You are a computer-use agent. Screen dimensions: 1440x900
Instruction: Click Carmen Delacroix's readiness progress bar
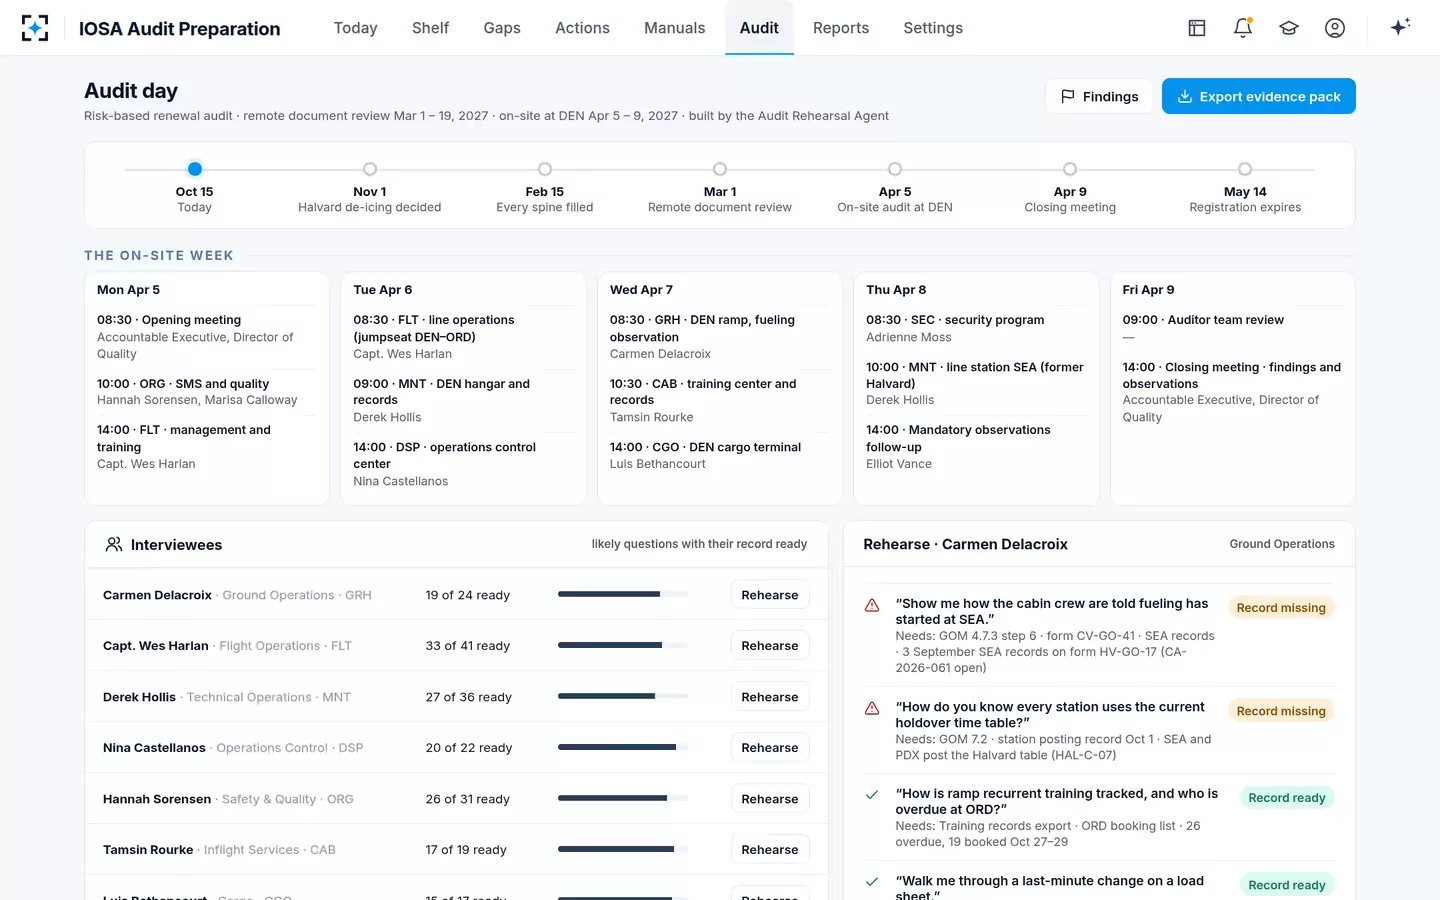pos(623,595)
